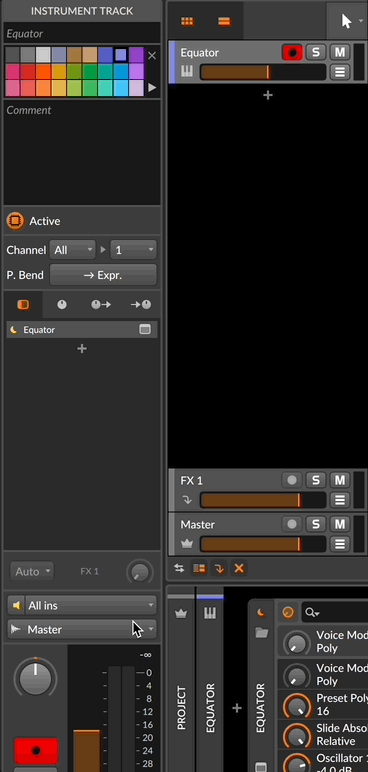Add a new track with the plus below Equator
368x772 pixels.
[268, 95]
